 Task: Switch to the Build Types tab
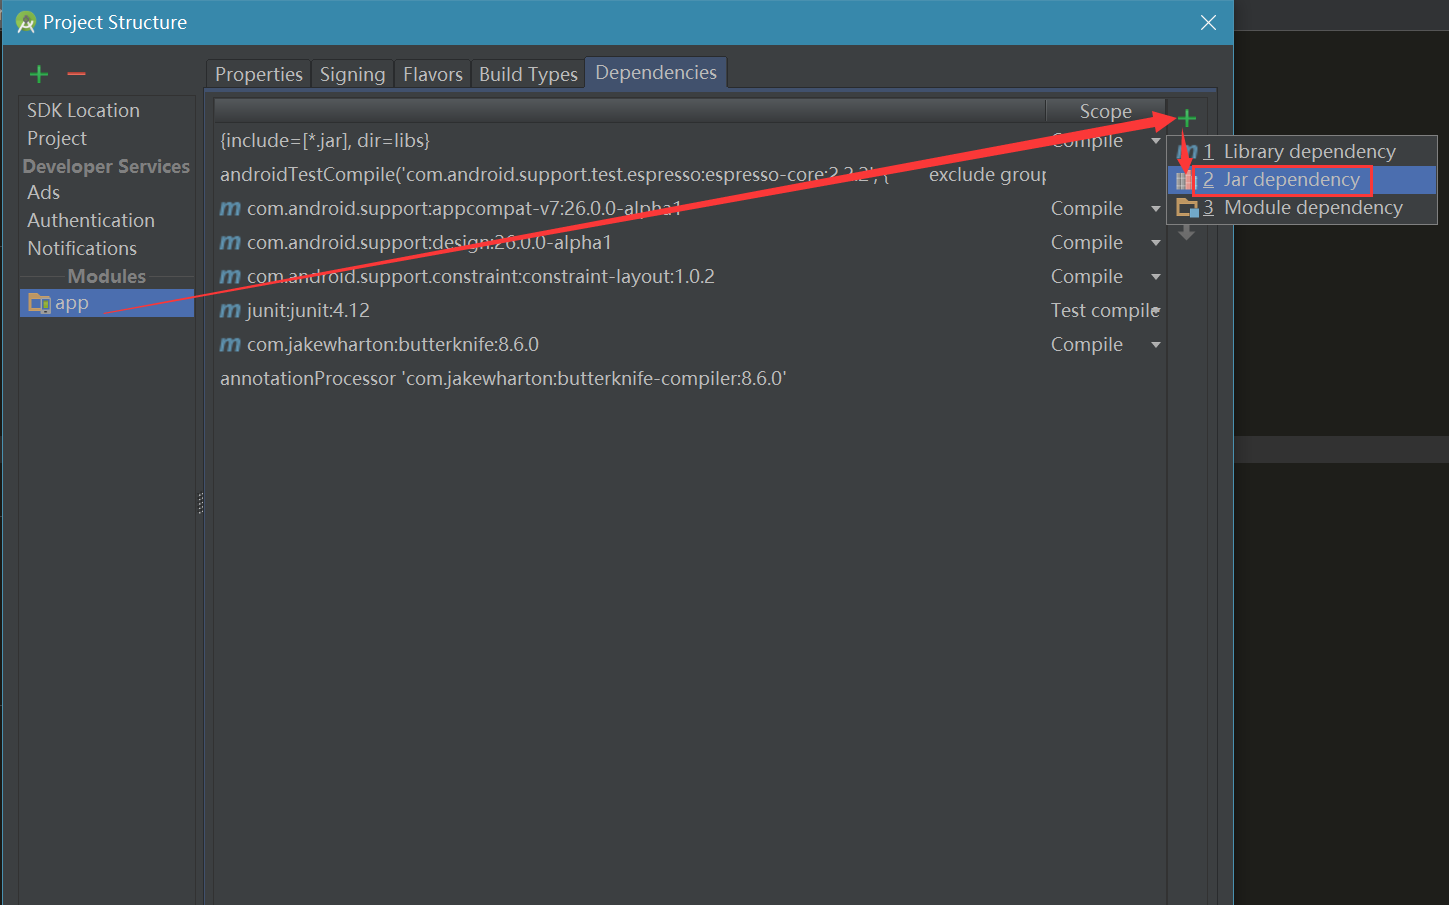click(x=528, y=74)
